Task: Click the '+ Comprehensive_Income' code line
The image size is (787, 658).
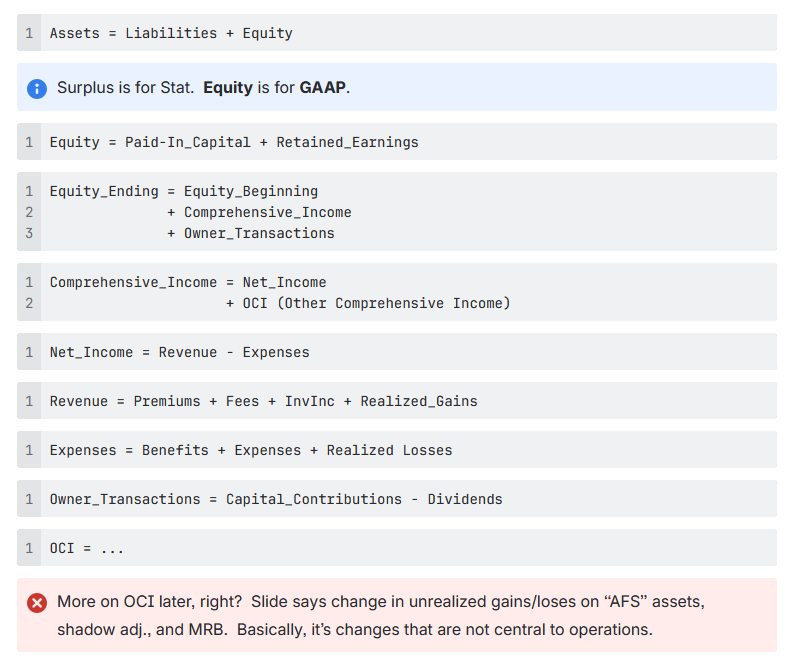Action: click(259, 212)
